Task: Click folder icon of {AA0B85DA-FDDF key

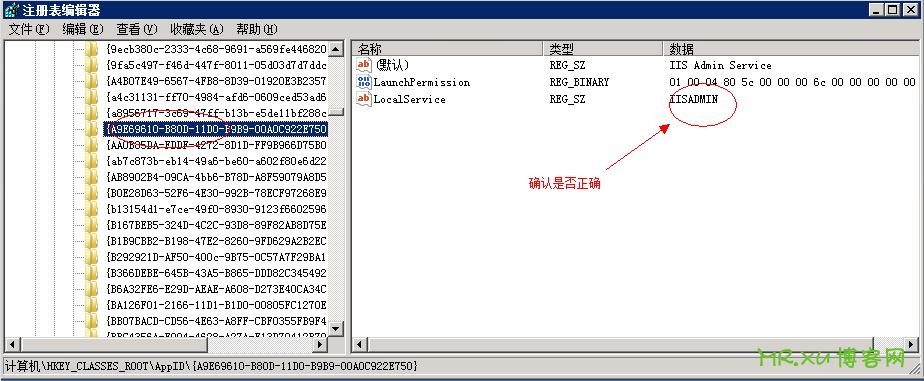Action: [91, 144]
